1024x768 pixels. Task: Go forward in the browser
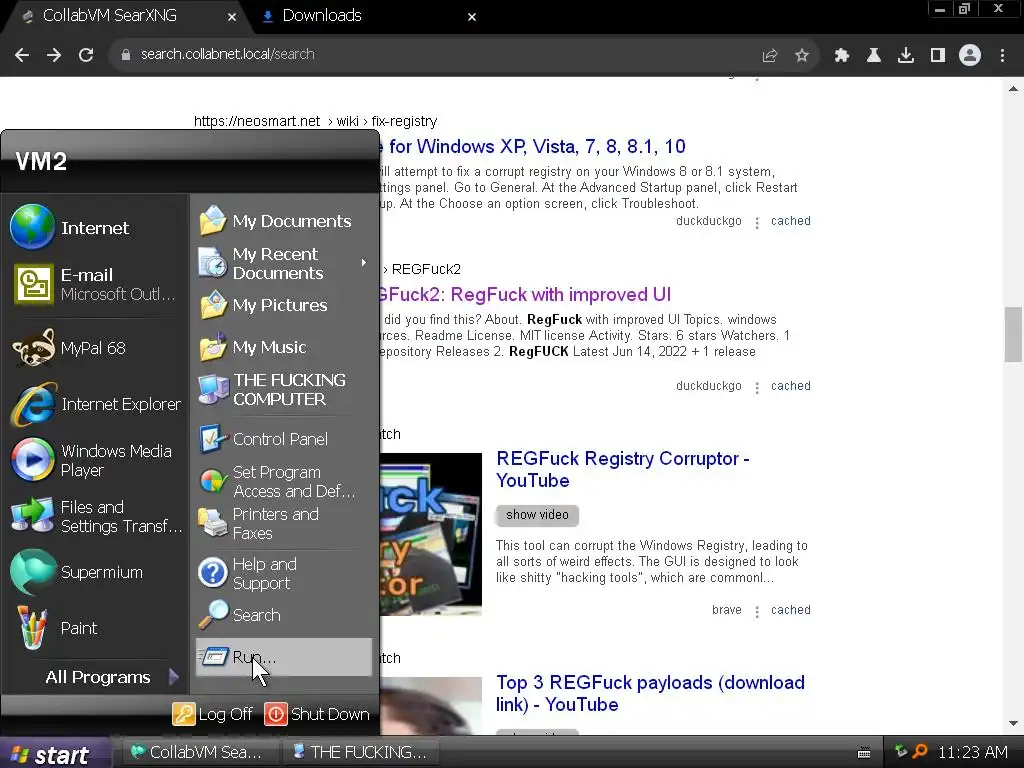click(54, 55)
